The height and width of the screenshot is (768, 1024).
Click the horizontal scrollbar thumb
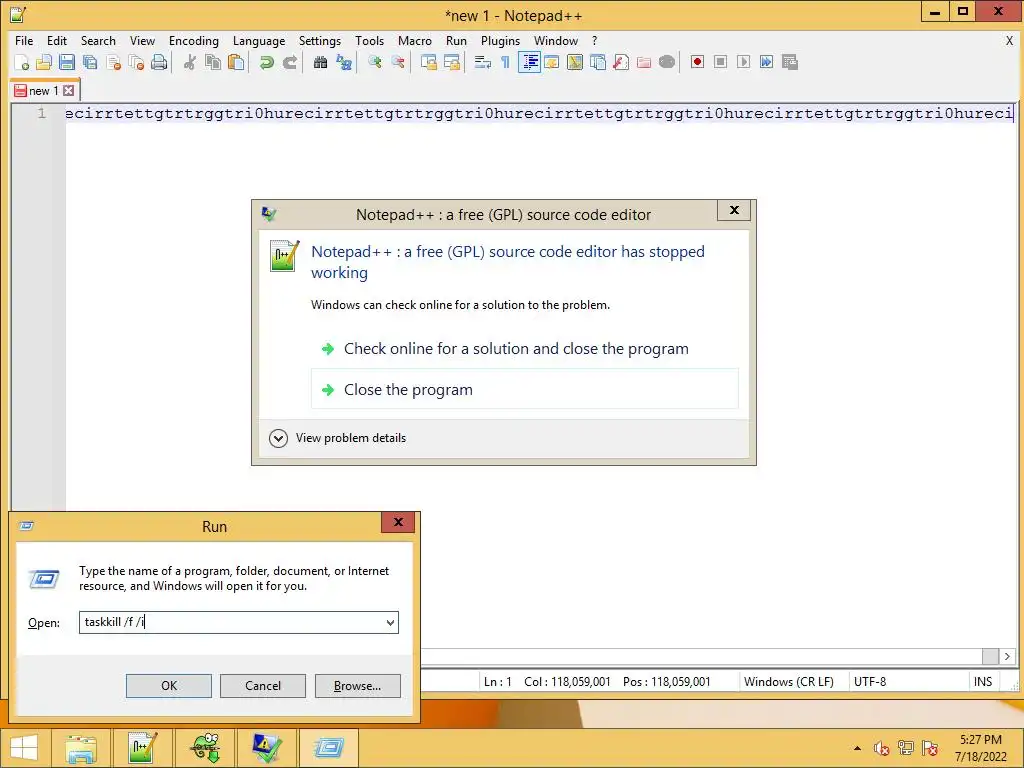[x=990, y=656]
